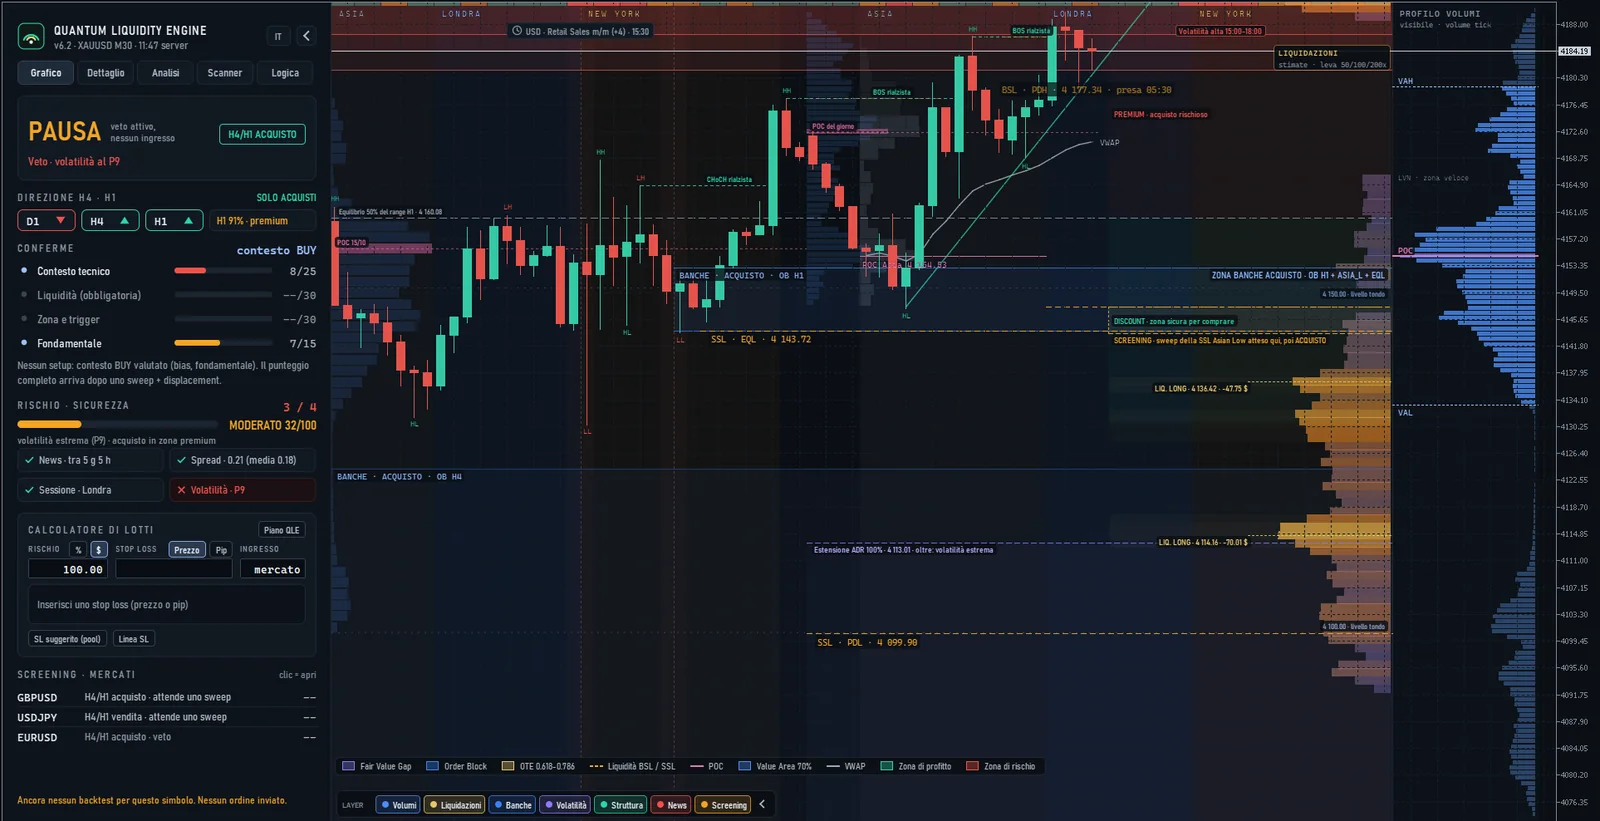Click the Spread 0.21 check item
Image resolution: width=1600 pixels, height=821 pixels.
click(x=243, y=460)
